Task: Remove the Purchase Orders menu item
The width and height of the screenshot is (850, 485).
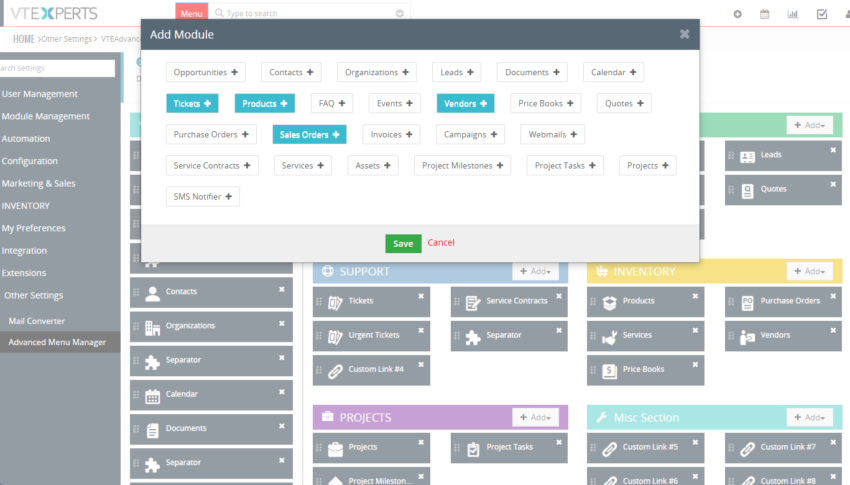Action: point(833,296)
